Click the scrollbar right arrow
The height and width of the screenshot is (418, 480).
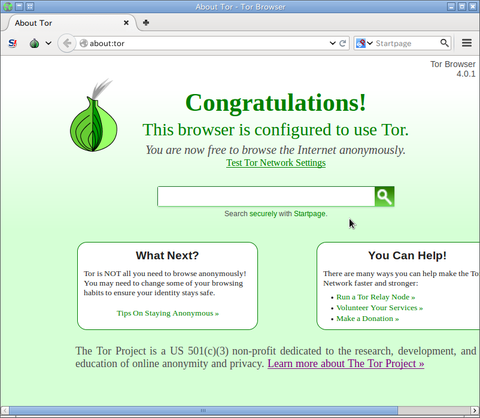475,410
